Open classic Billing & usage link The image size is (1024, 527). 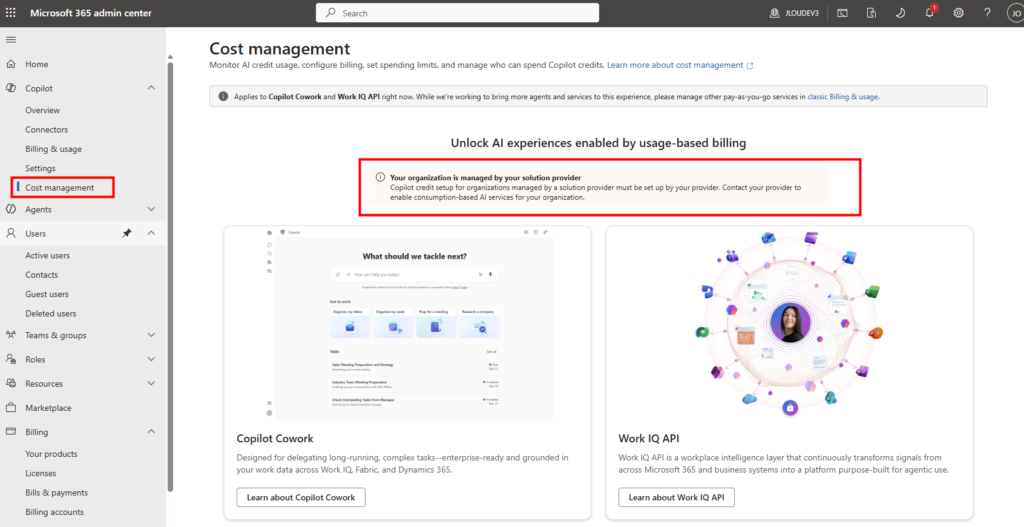843,97
